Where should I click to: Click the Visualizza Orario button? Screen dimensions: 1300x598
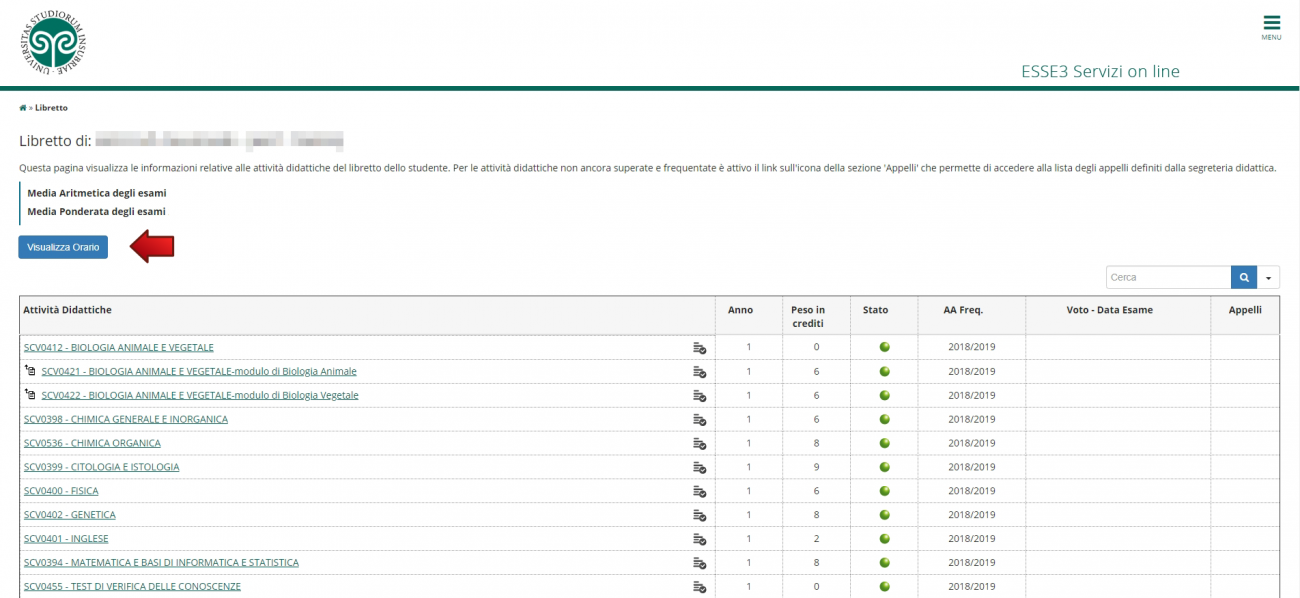(x=63, y=247)
